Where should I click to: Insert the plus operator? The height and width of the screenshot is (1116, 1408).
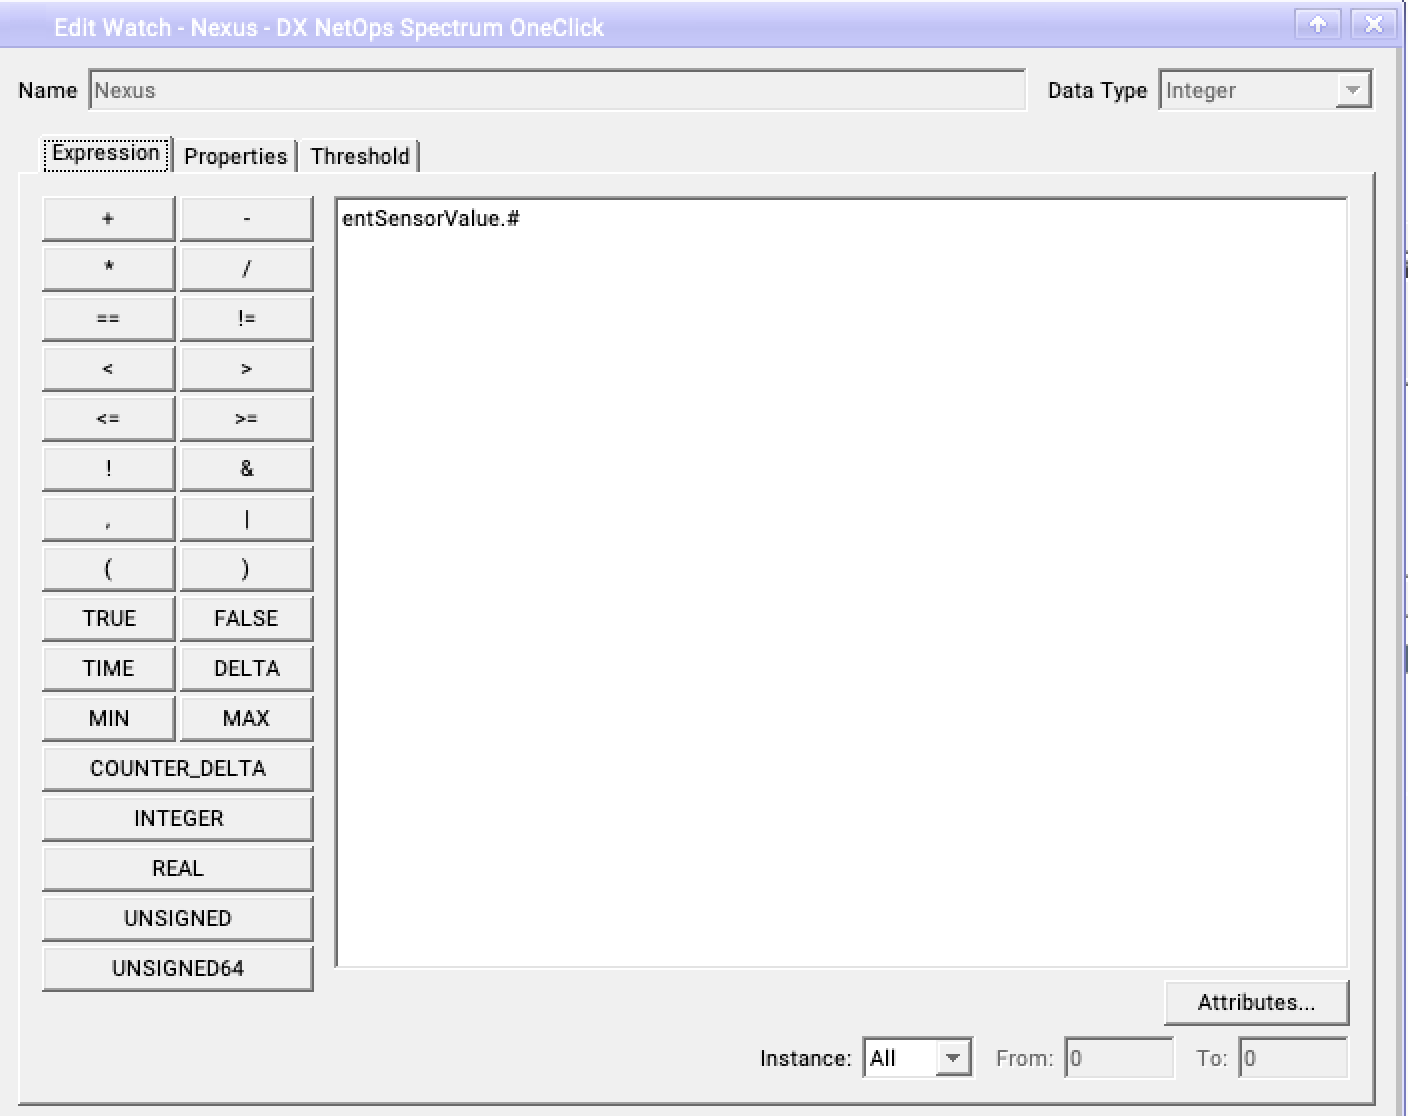click(x=108, y=219)
